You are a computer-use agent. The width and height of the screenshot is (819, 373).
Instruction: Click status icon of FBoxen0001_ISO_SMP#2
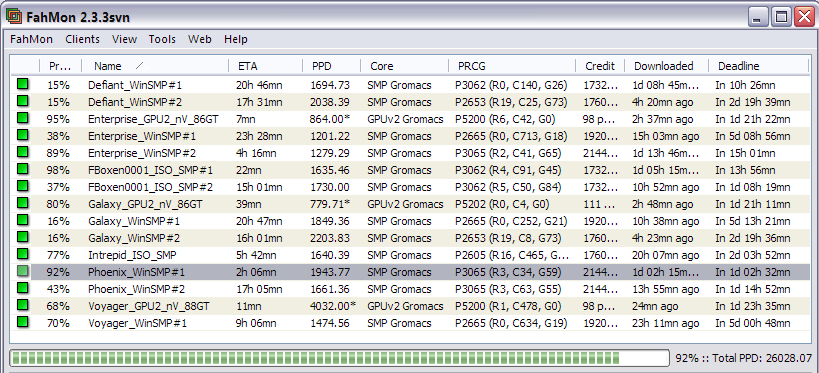tap(22, 186)
